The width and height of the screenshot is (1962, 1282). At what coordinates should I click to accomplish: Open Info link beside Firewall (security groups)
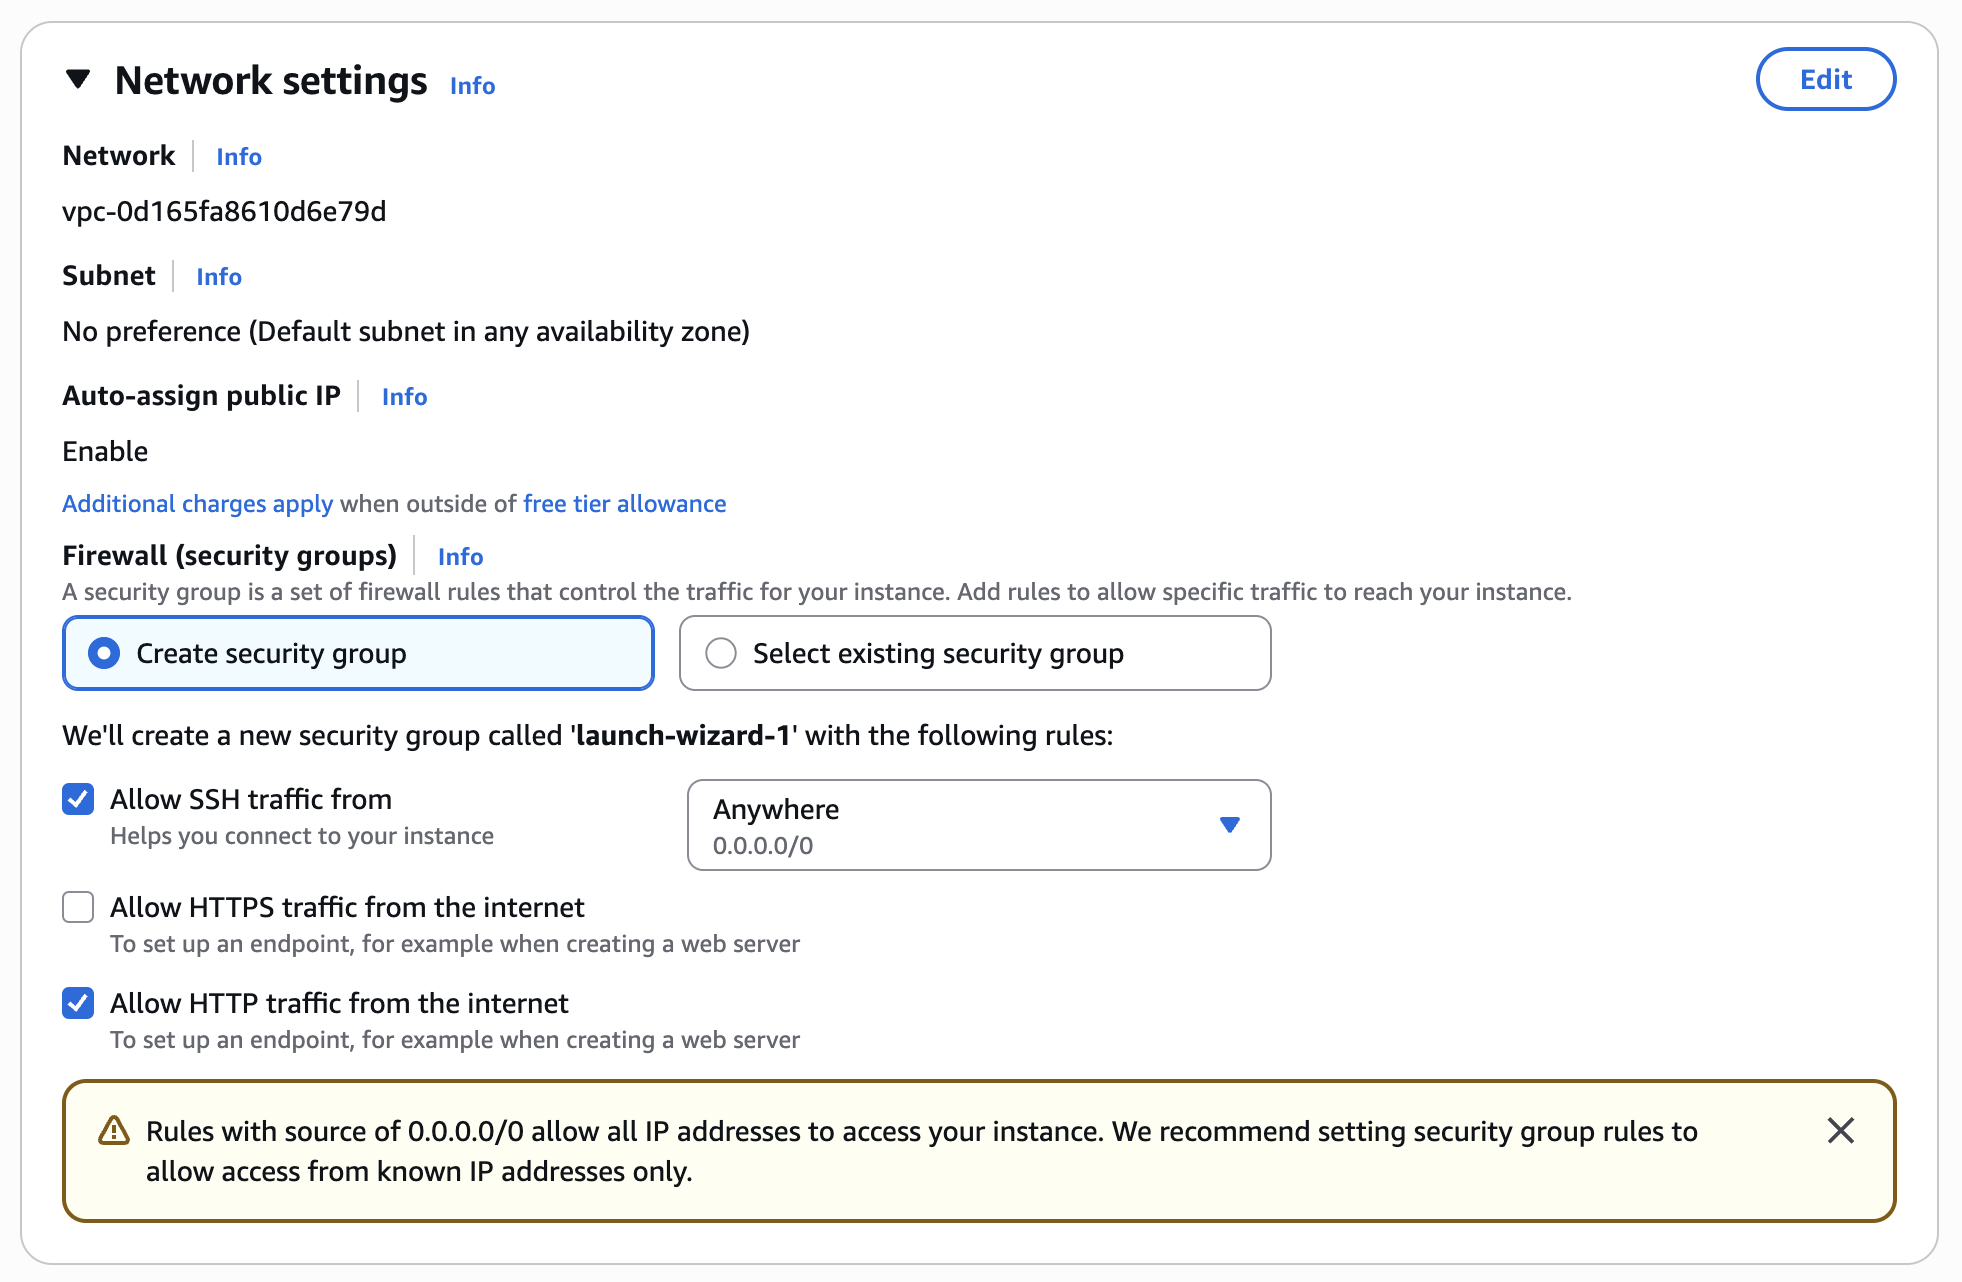point(460,557)
